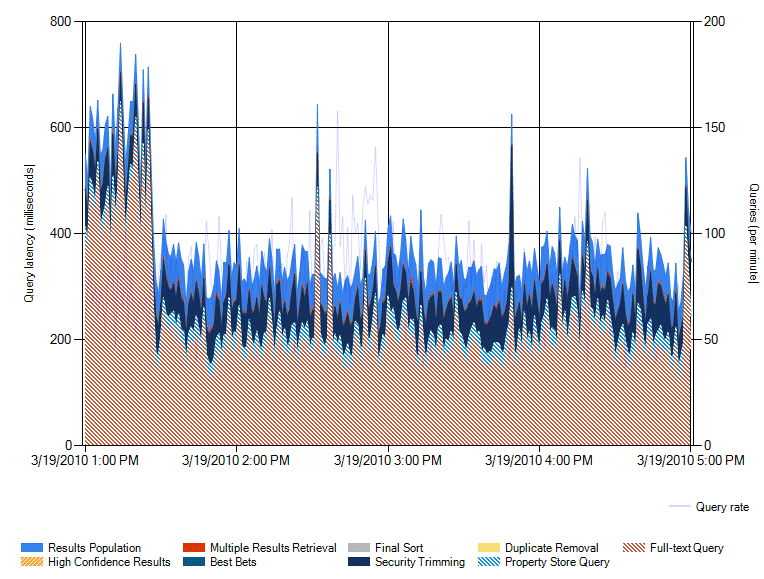Viewport: 764px width, 579px height.
Task: Click the Final Sort legend swatch
Action: click(359, 548)
